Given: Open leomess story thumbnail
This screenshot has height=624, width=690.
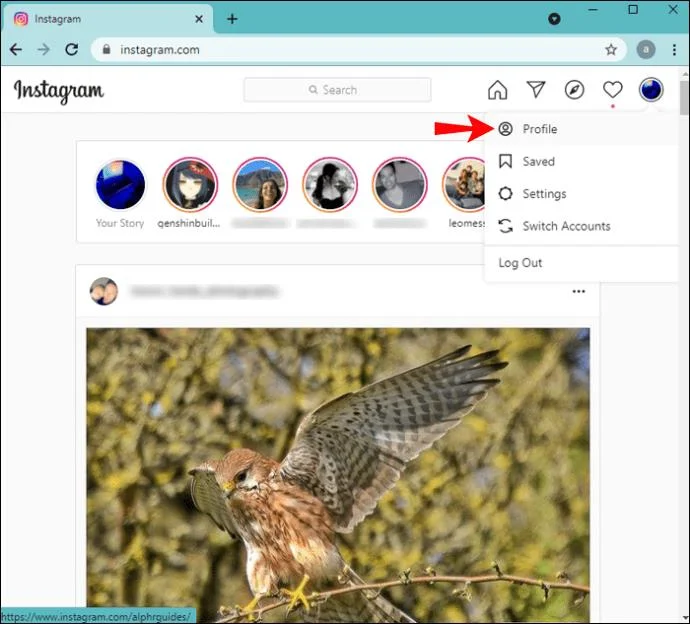Looking at the screenshot, I should click(464, 185).
